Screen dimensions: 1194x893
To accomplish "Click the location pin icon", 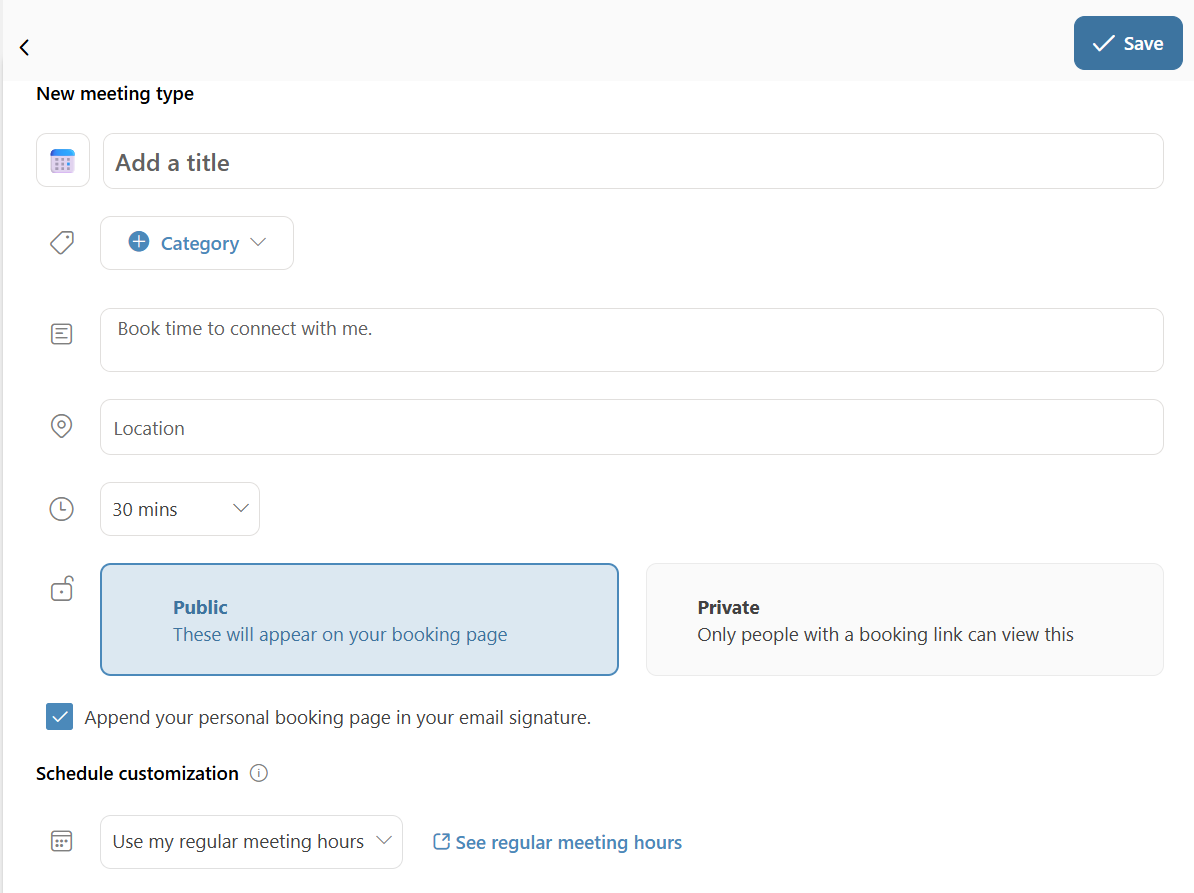I will 62,427.
